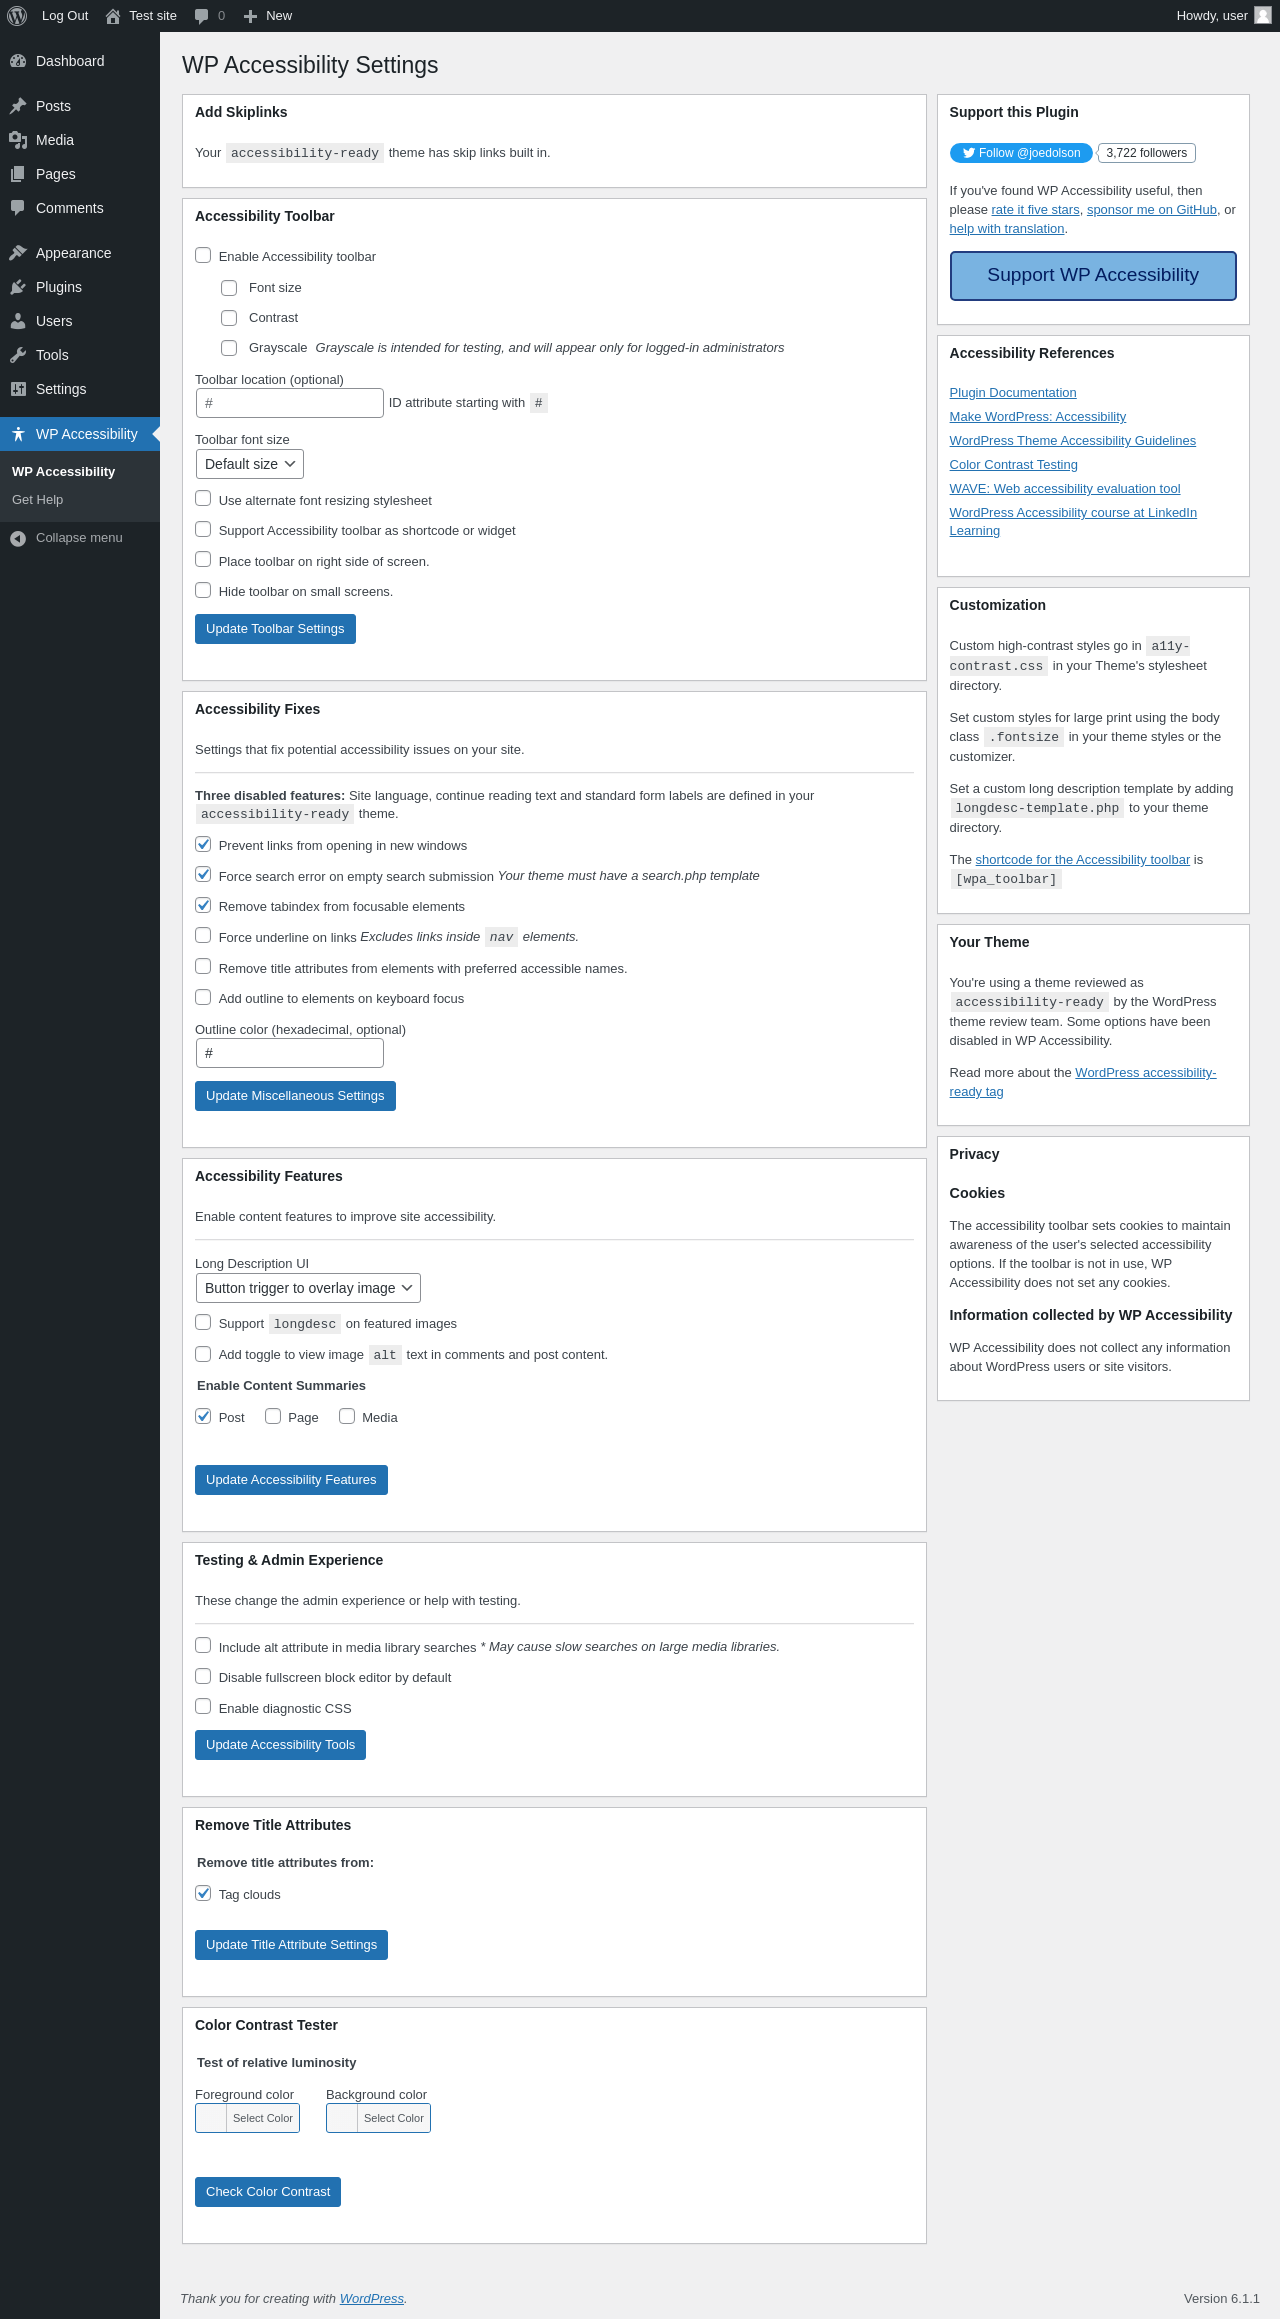
Task: Enable the Accessibility toolbar checkbox
Action: click(203, 256)
